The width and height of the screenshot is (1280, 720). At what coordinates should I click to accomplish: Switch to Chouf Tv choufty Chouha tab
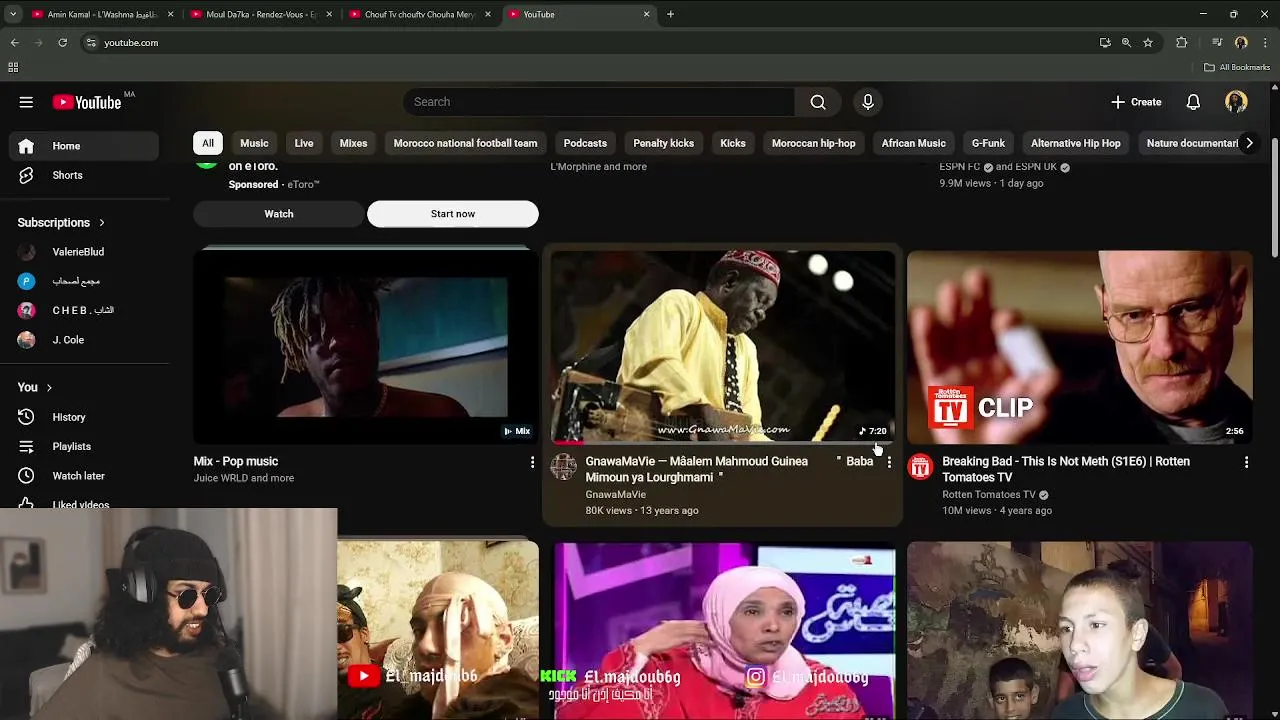(420, 14)
